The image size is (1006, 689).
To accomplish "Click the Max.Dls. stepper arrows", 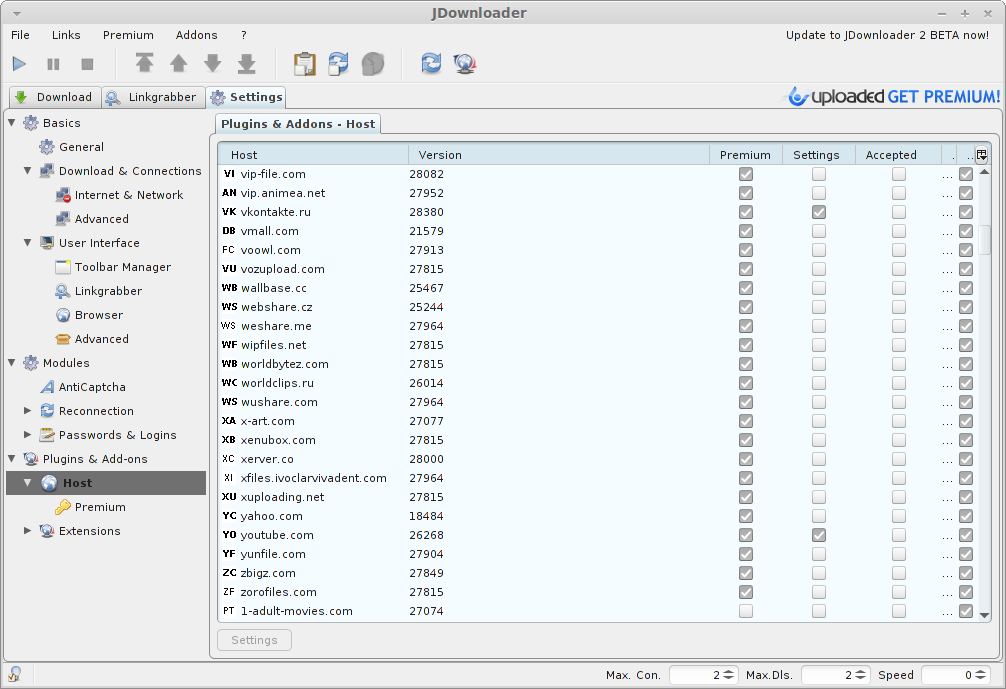I will [x=860, y=675].
